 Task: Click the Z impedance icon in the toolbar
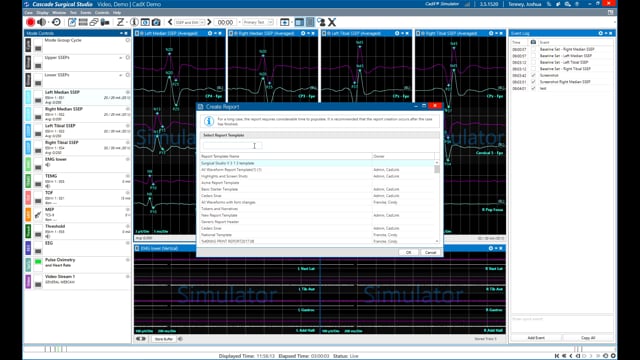[120, 22]
